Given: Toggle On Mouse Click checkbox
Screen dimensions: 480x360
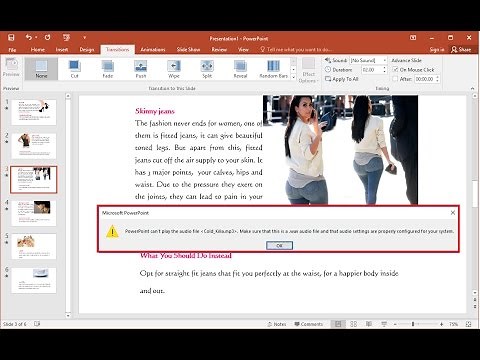Looking at the screenshot, I should click(x=395, y=70).
